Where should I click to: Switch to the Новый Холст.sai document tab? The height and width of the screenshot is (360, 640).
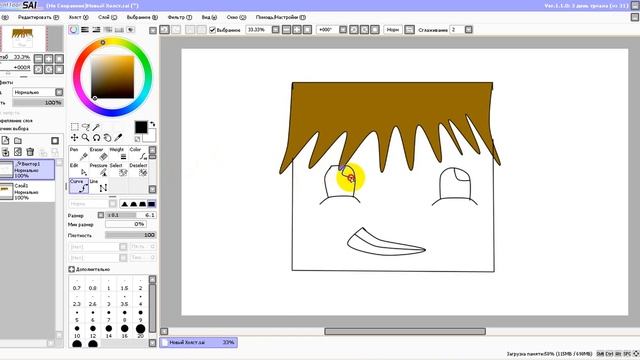(x=199, y=342)
